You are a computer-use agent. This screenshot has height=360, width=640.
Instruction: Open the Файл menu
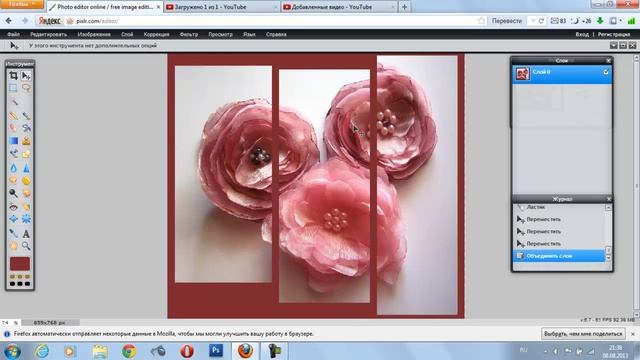click(13, 34)
